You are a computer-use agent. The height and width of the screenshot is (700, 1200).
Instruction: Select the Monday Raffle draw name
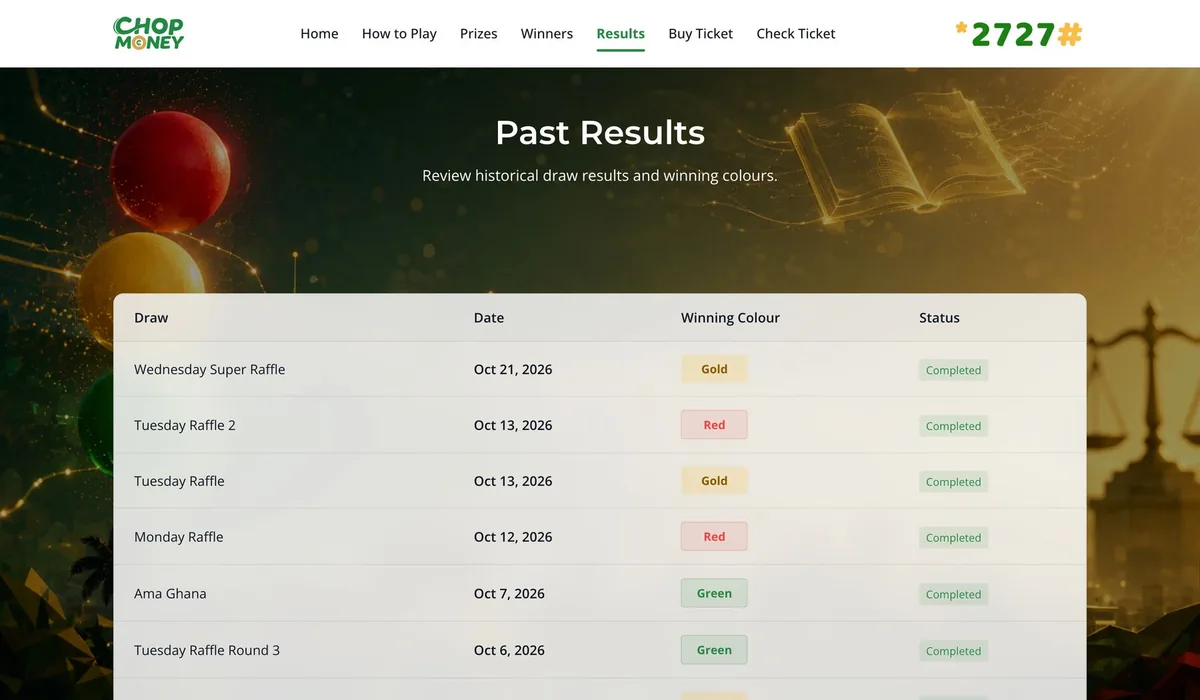[x=179, y=537]
